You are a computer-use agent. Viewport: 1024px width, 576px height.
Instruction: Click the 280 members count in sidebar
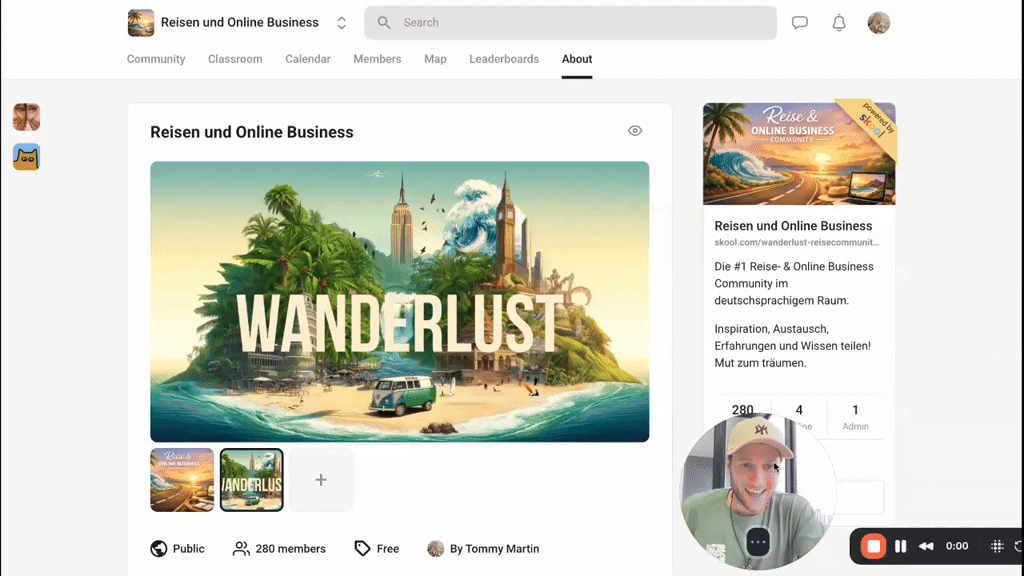[743, 409]
